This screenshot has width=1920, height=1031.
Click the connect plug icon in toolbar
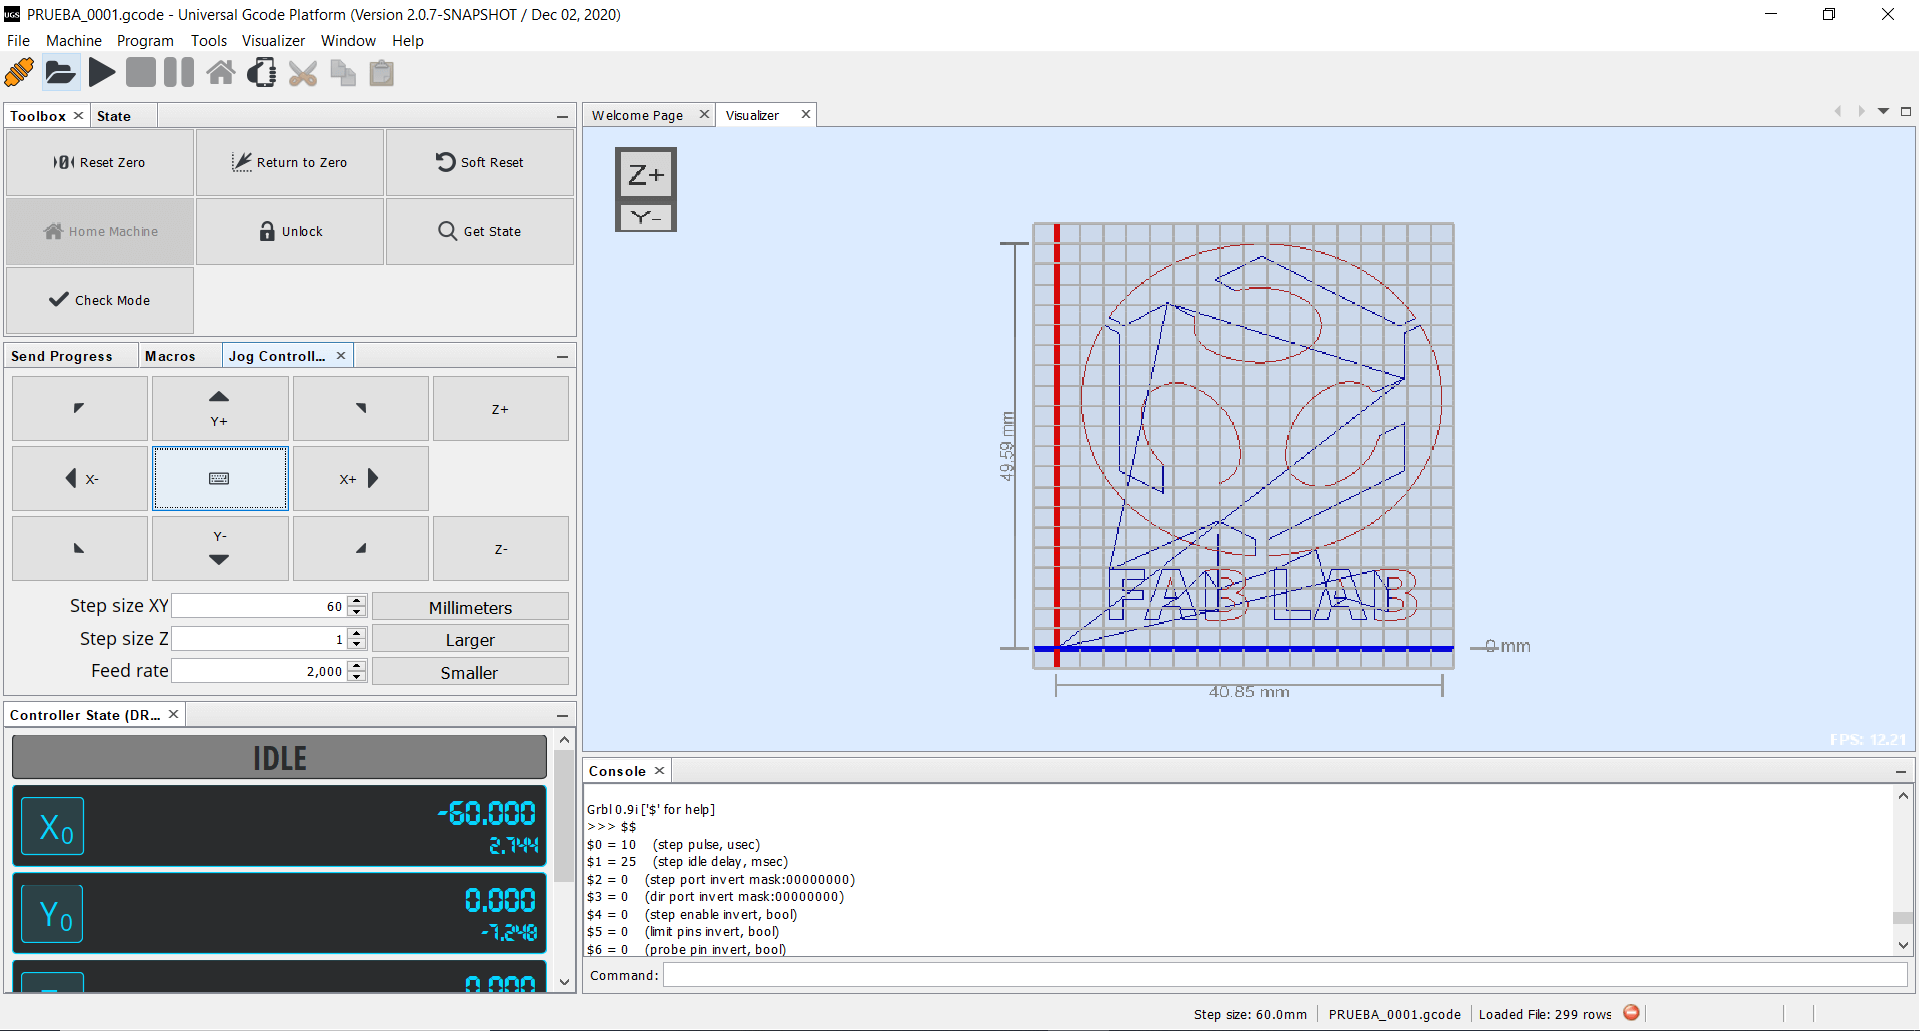(19, 73)
